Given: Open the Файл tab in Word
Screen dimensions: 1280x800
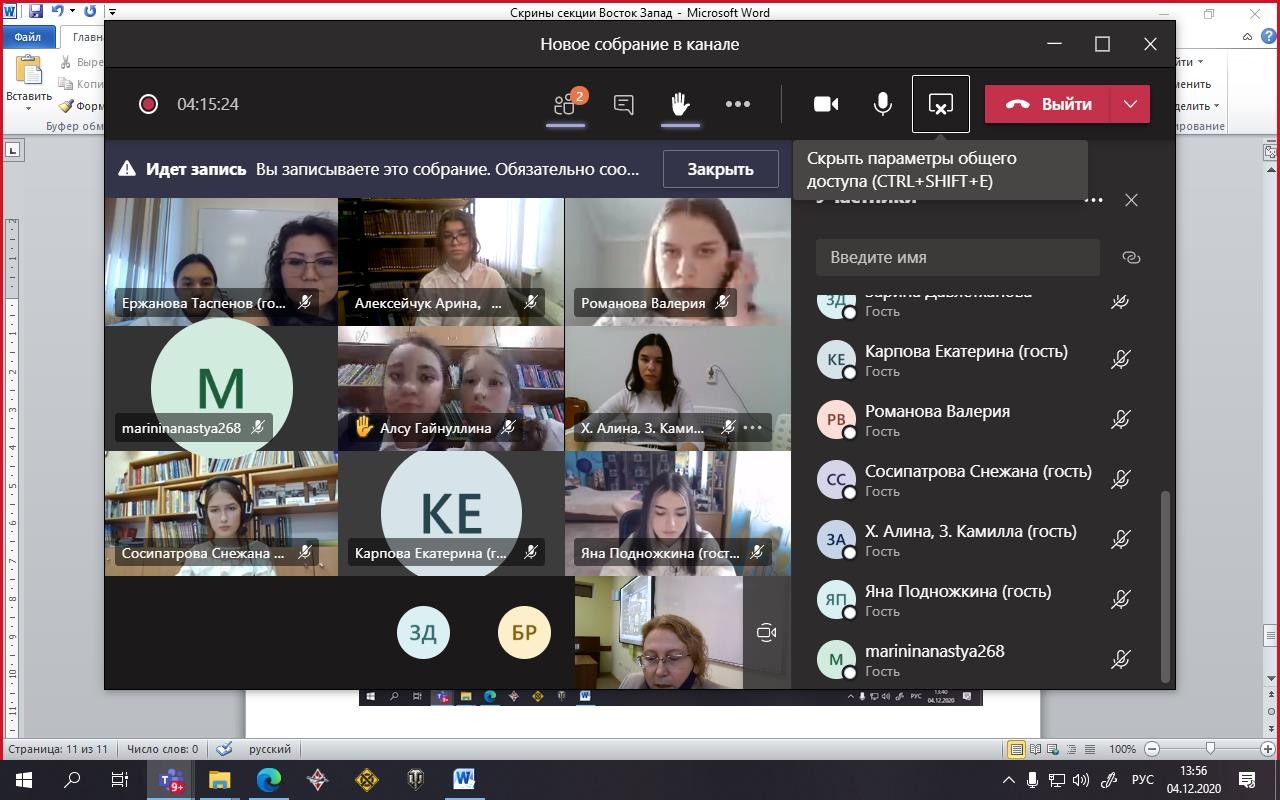Looking at the screenshot, I should click(x=28, y=37).
